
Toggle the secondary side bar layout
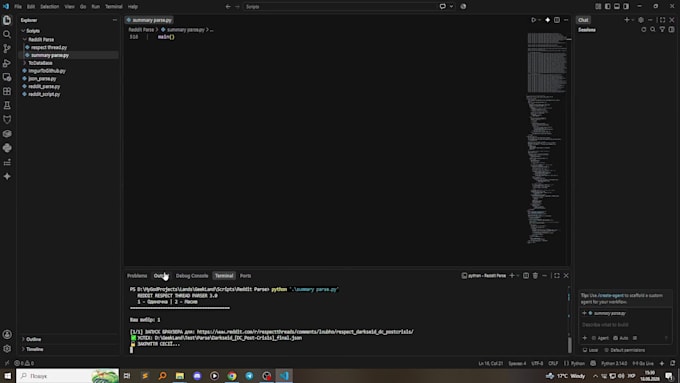point(626,7)
